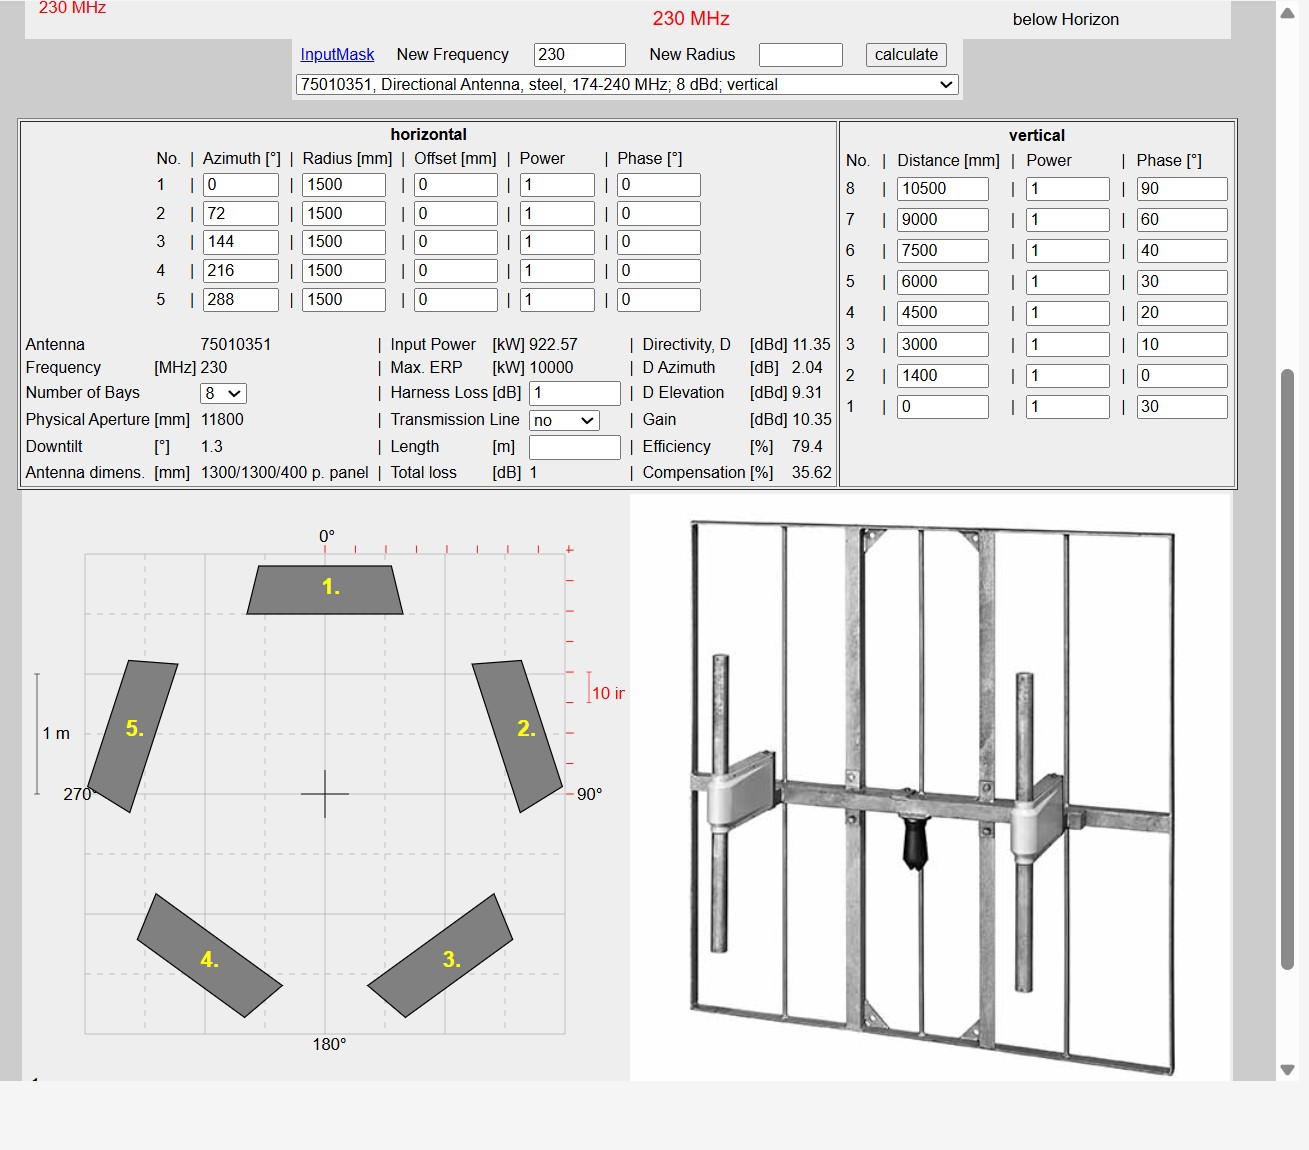The width and height of the screenshot is (1309, 1150).
Task: Edit Azimuth field with value 144
Action: pos(241,242)
